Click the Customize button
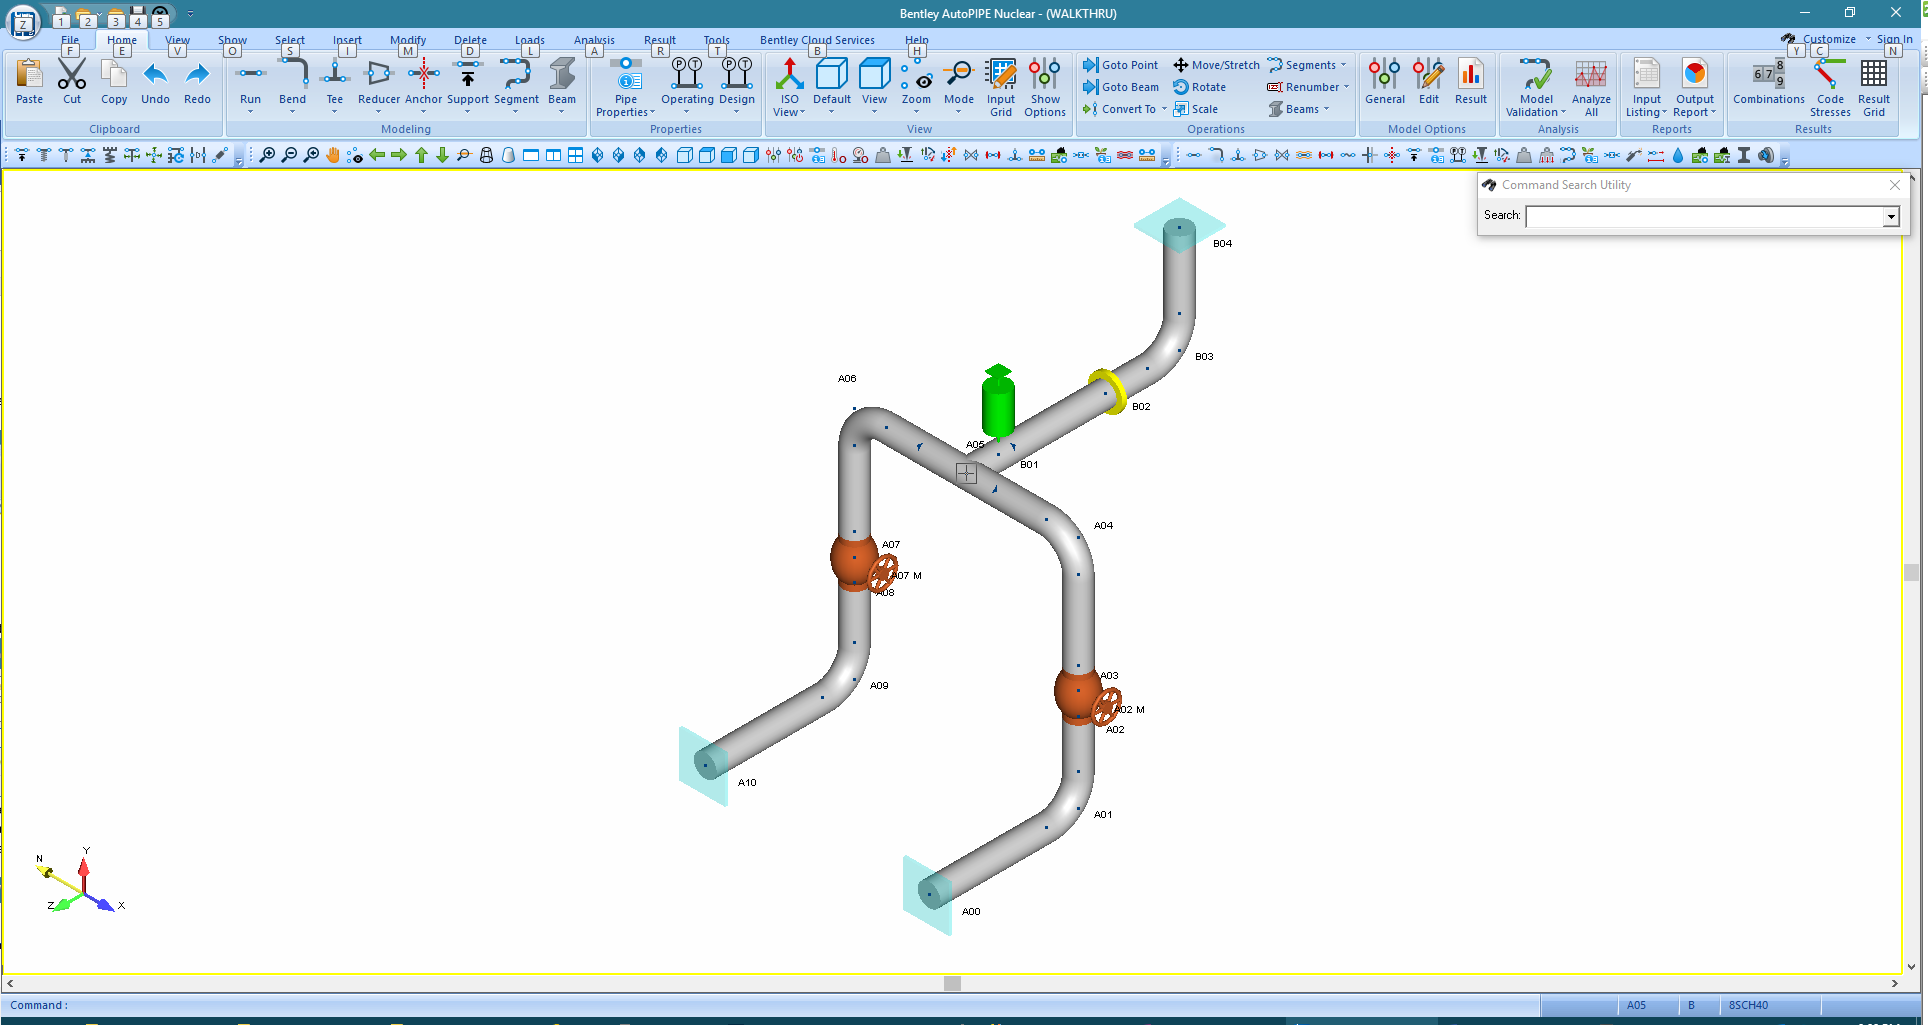 (x=1829, y=39)
